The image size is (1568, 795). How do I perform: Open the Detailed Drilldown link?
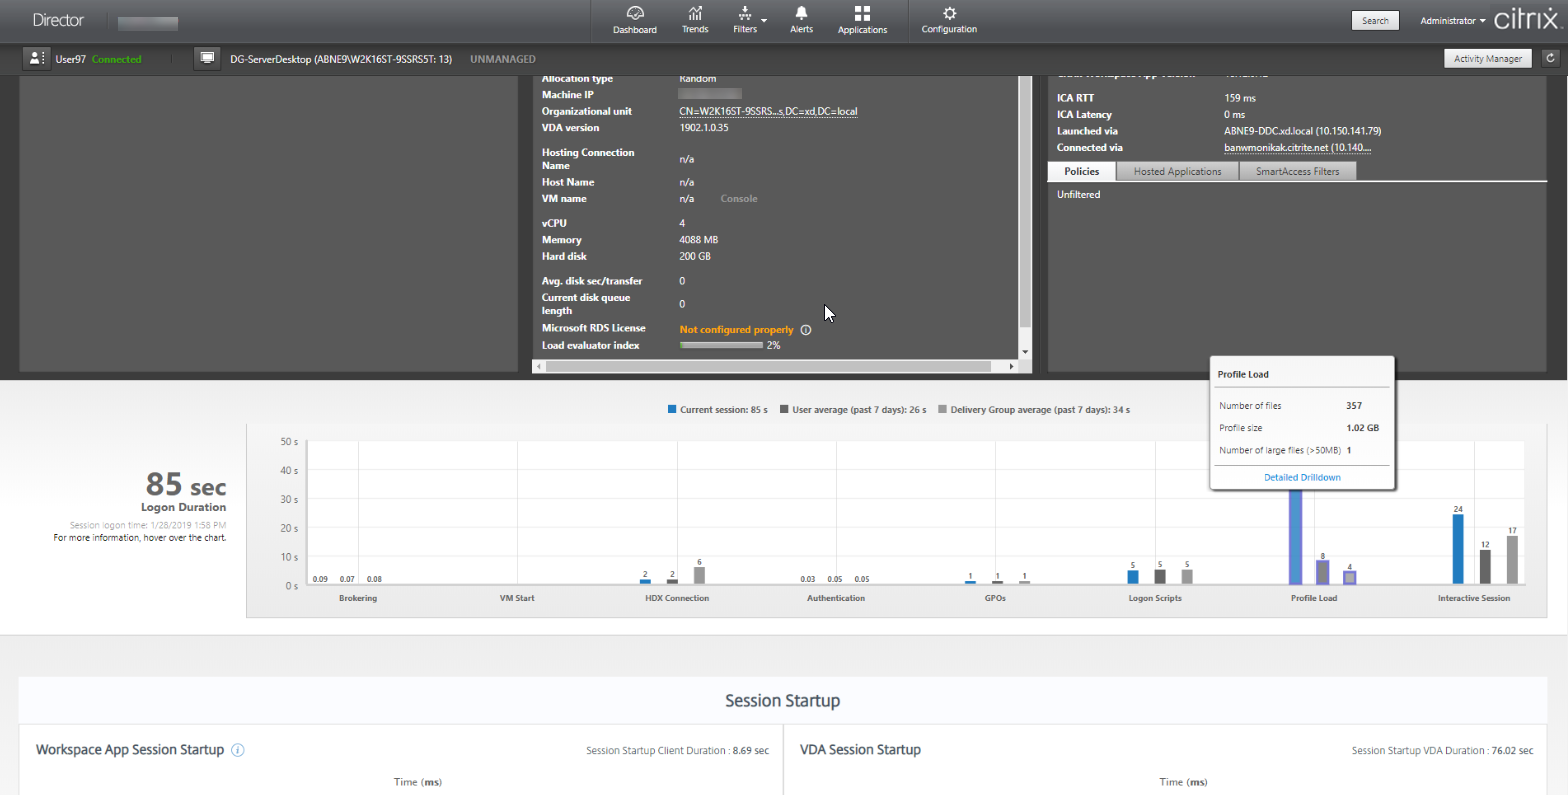tap(1302, 478)
